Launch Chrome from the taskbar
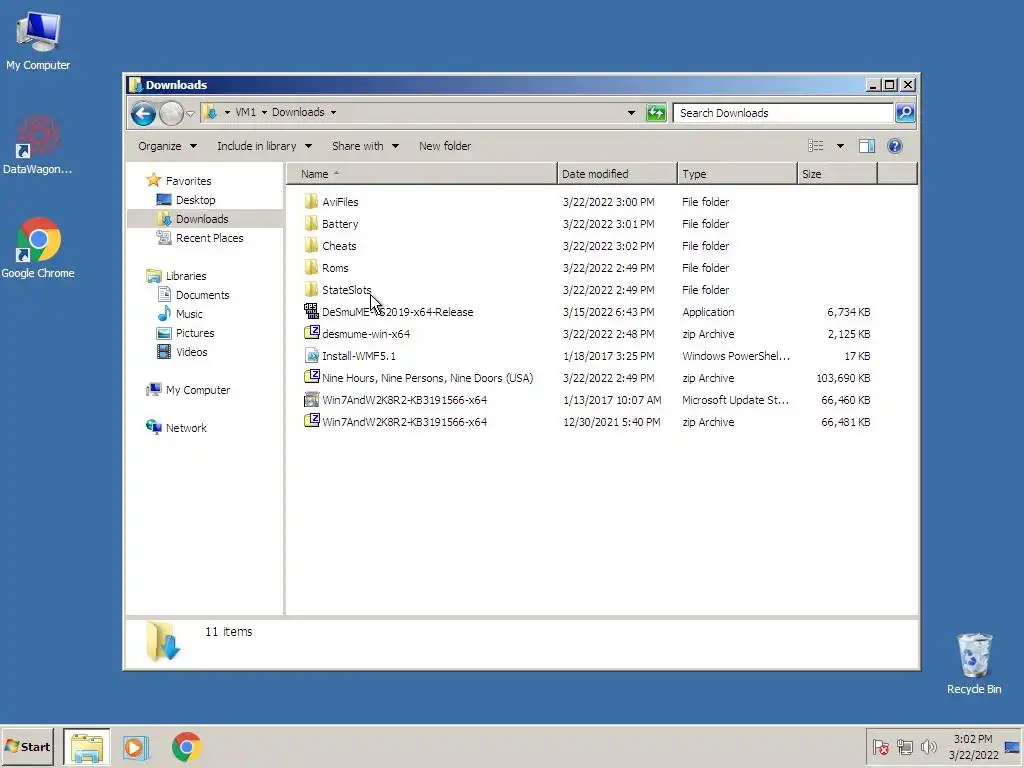 click(187, 746)
